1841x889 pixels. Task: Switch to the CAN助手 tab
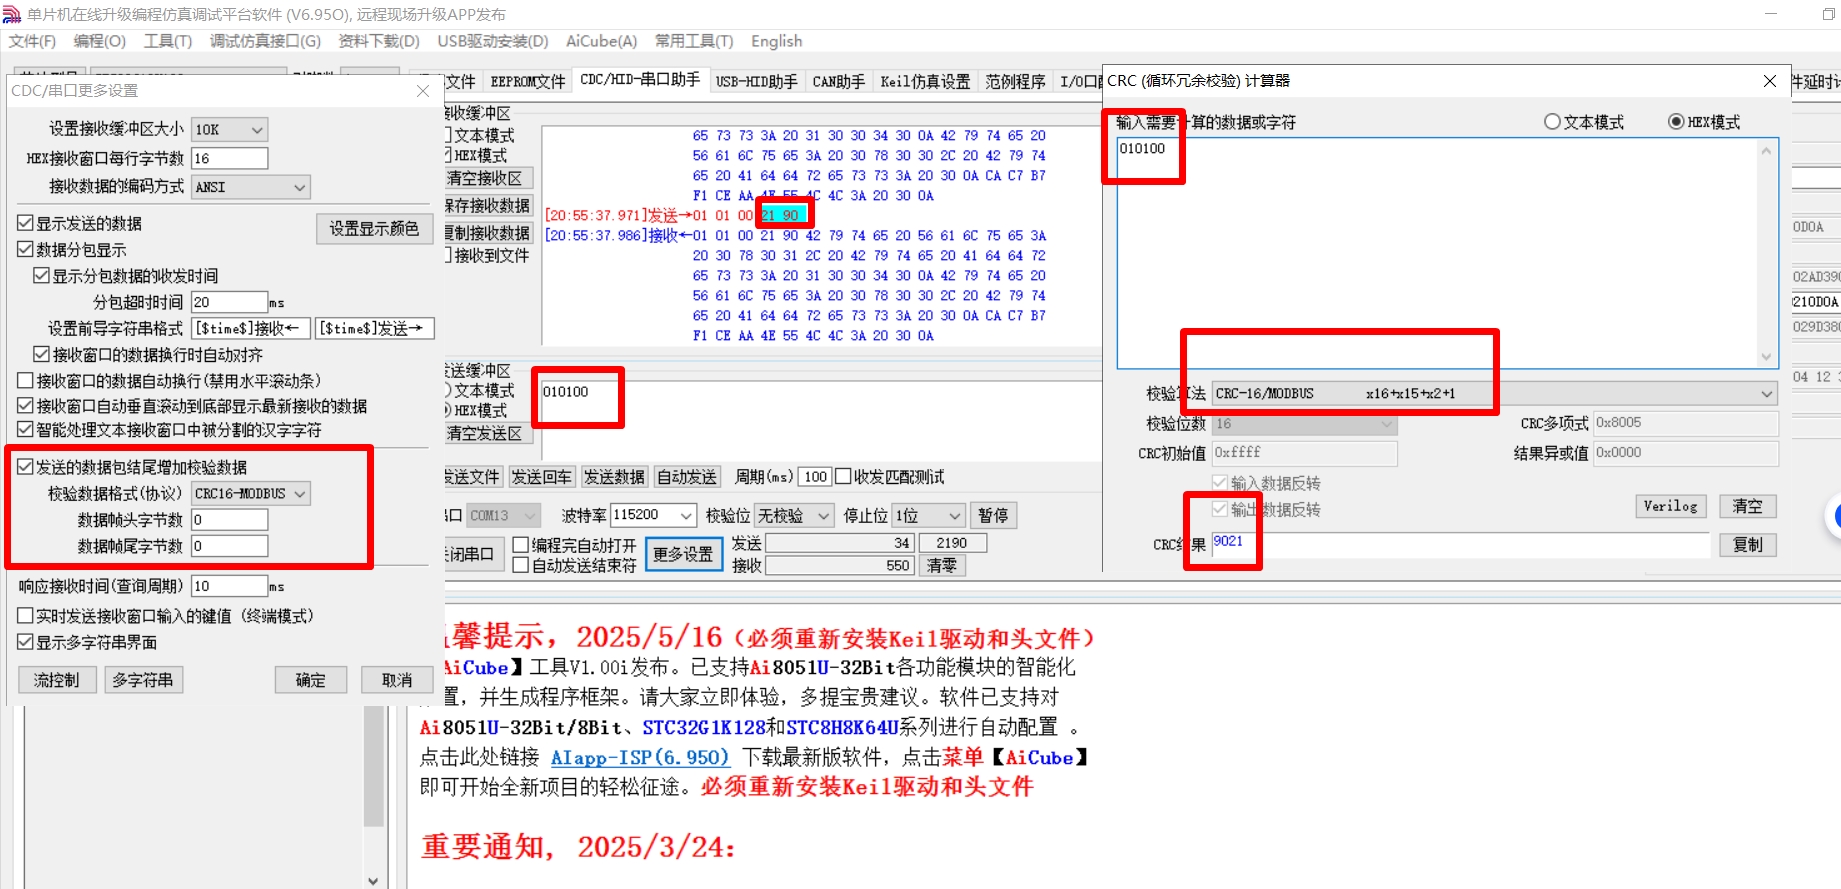pos(838,82)
